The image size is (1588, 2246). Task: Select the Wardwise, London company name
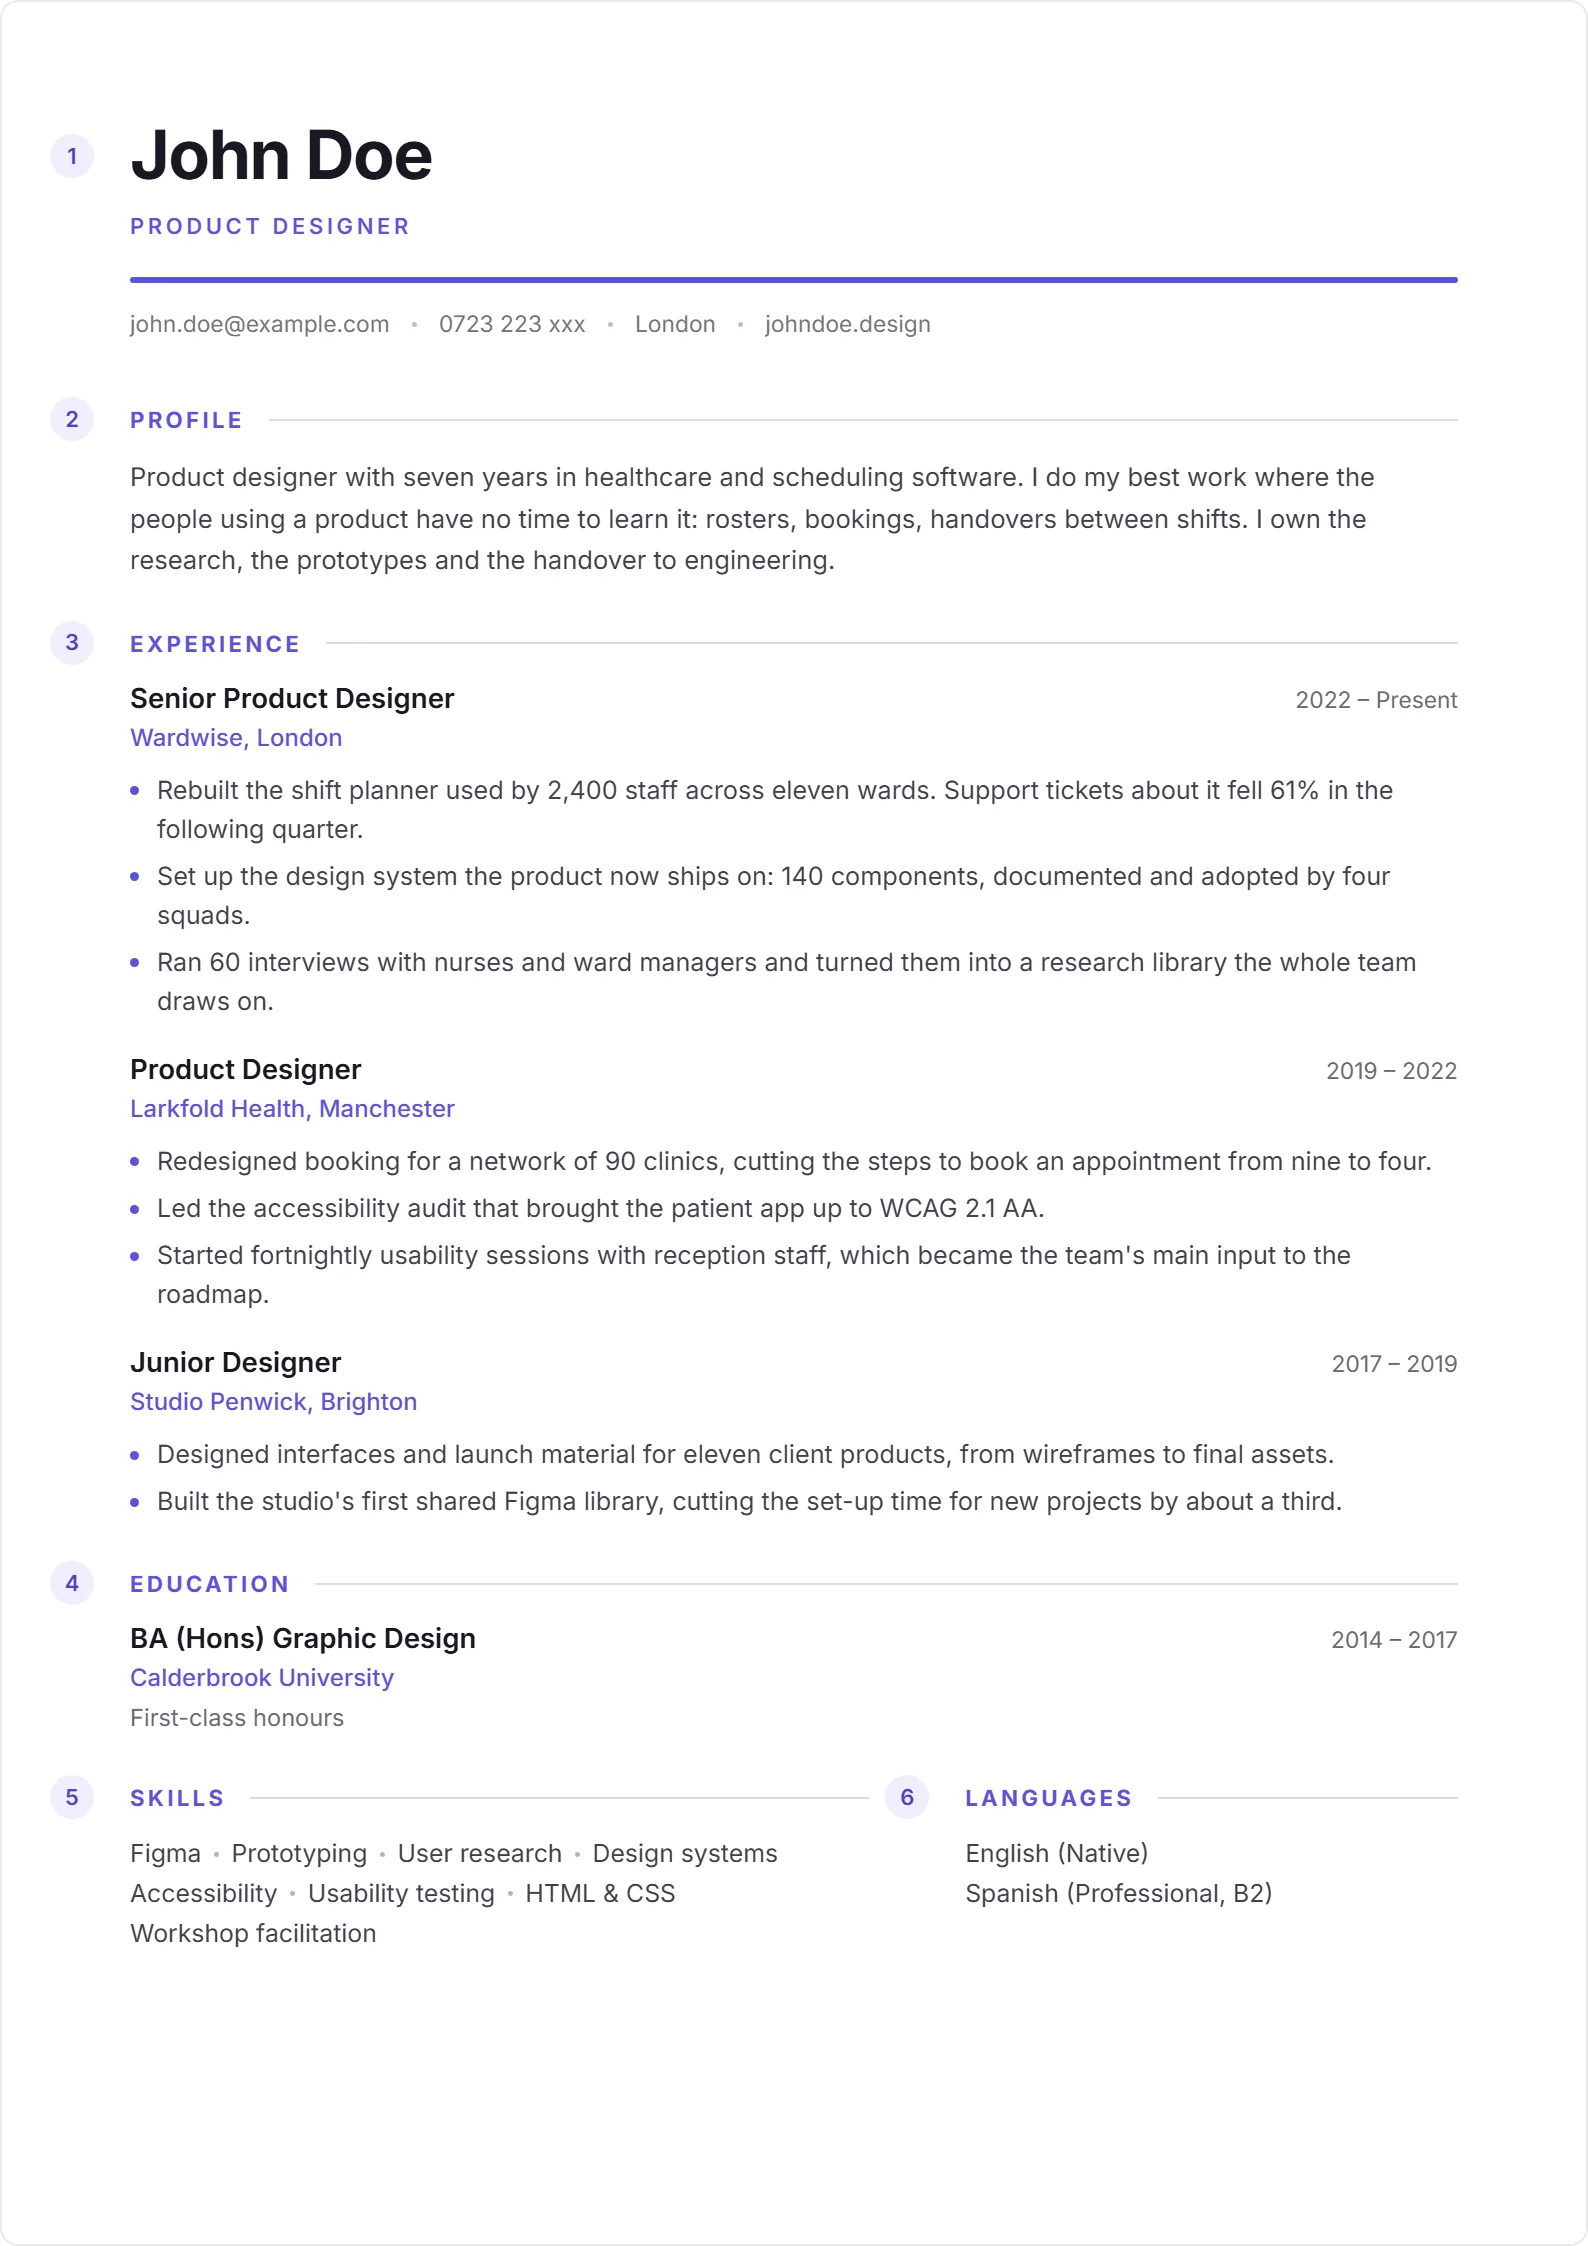tap(236, 738)
